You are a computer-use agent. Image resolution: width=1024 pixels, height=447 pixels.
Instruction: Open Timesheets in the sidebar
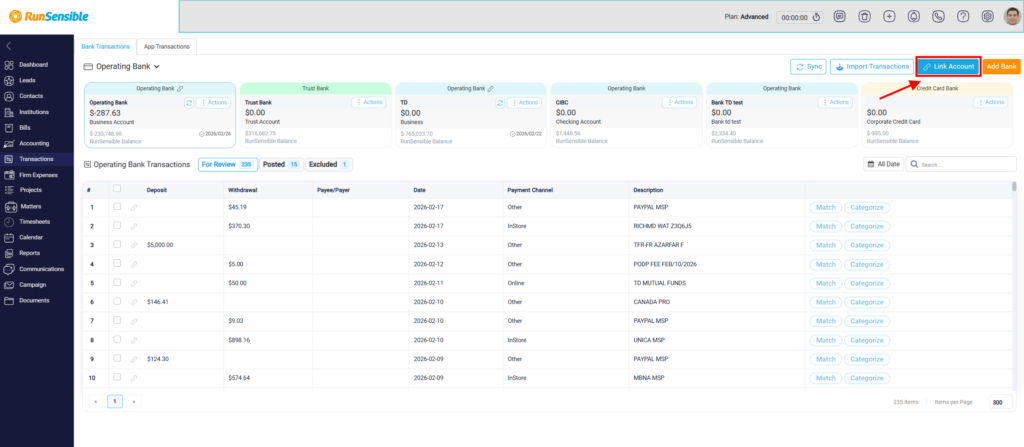[x=37, y=222]
